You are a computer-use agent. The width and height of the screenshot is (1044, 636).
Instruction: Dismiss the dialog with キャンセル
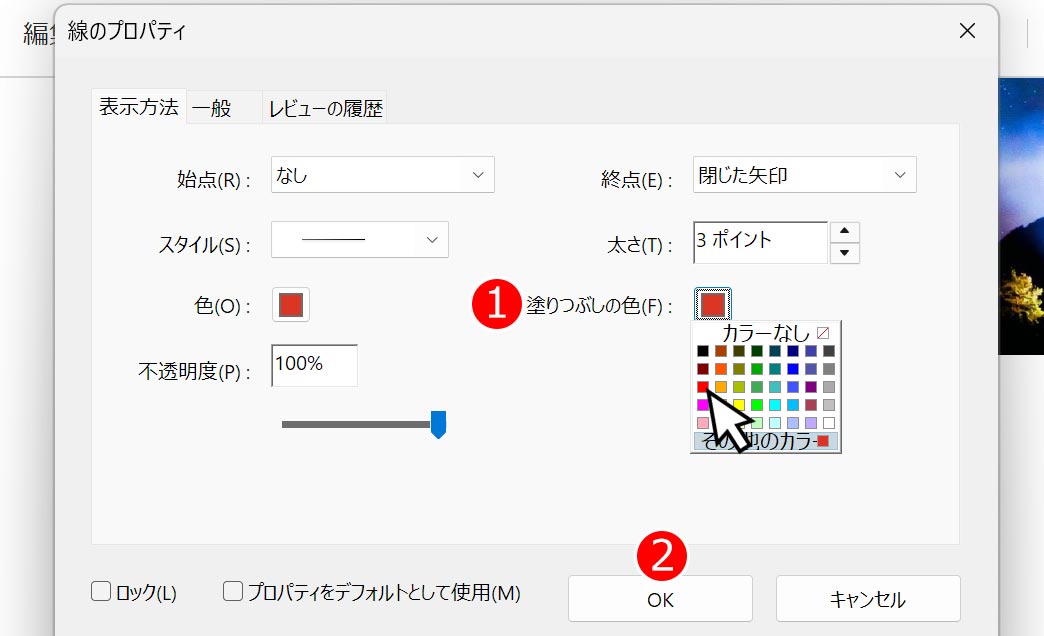(868, 598)
